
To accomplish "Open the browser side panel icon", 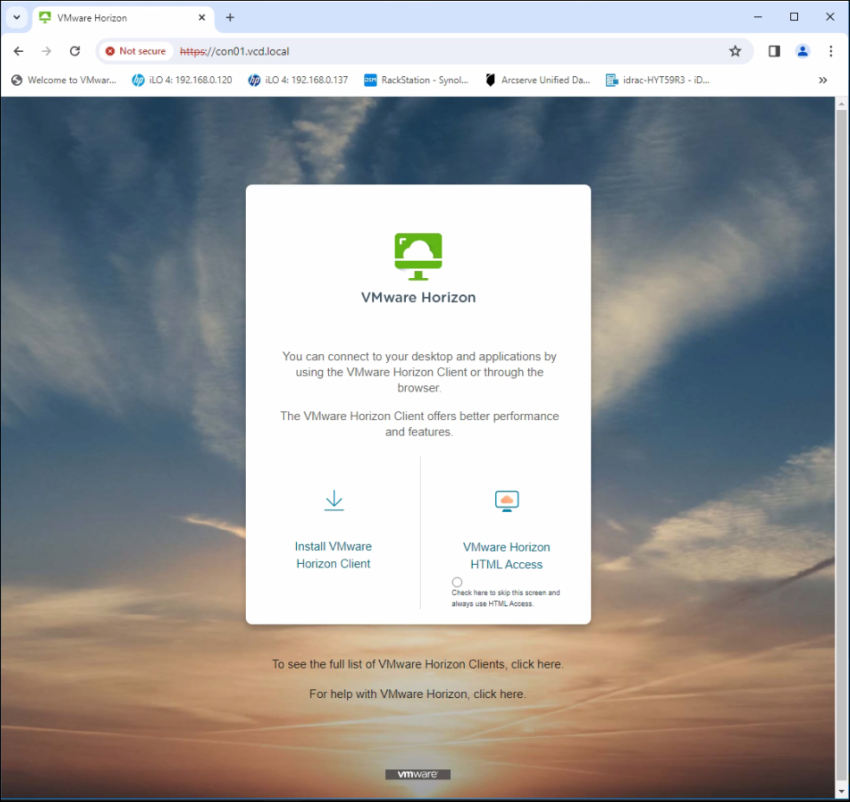I will pyautogui.click(x=773, y=51).
